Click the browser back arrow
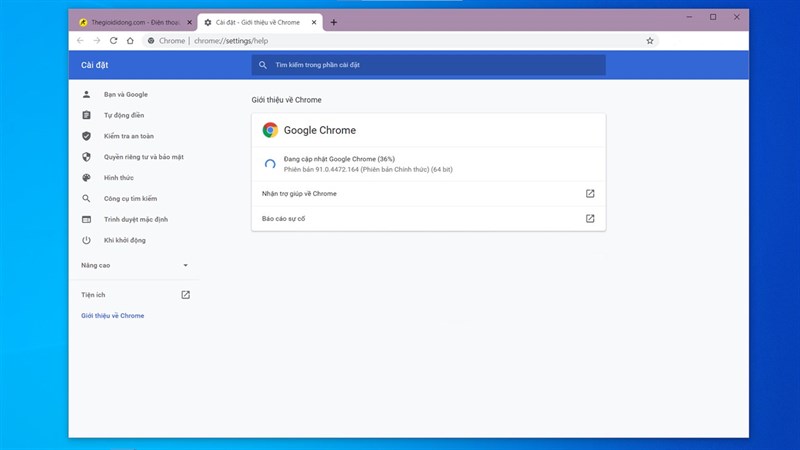 tap(80, 41)
